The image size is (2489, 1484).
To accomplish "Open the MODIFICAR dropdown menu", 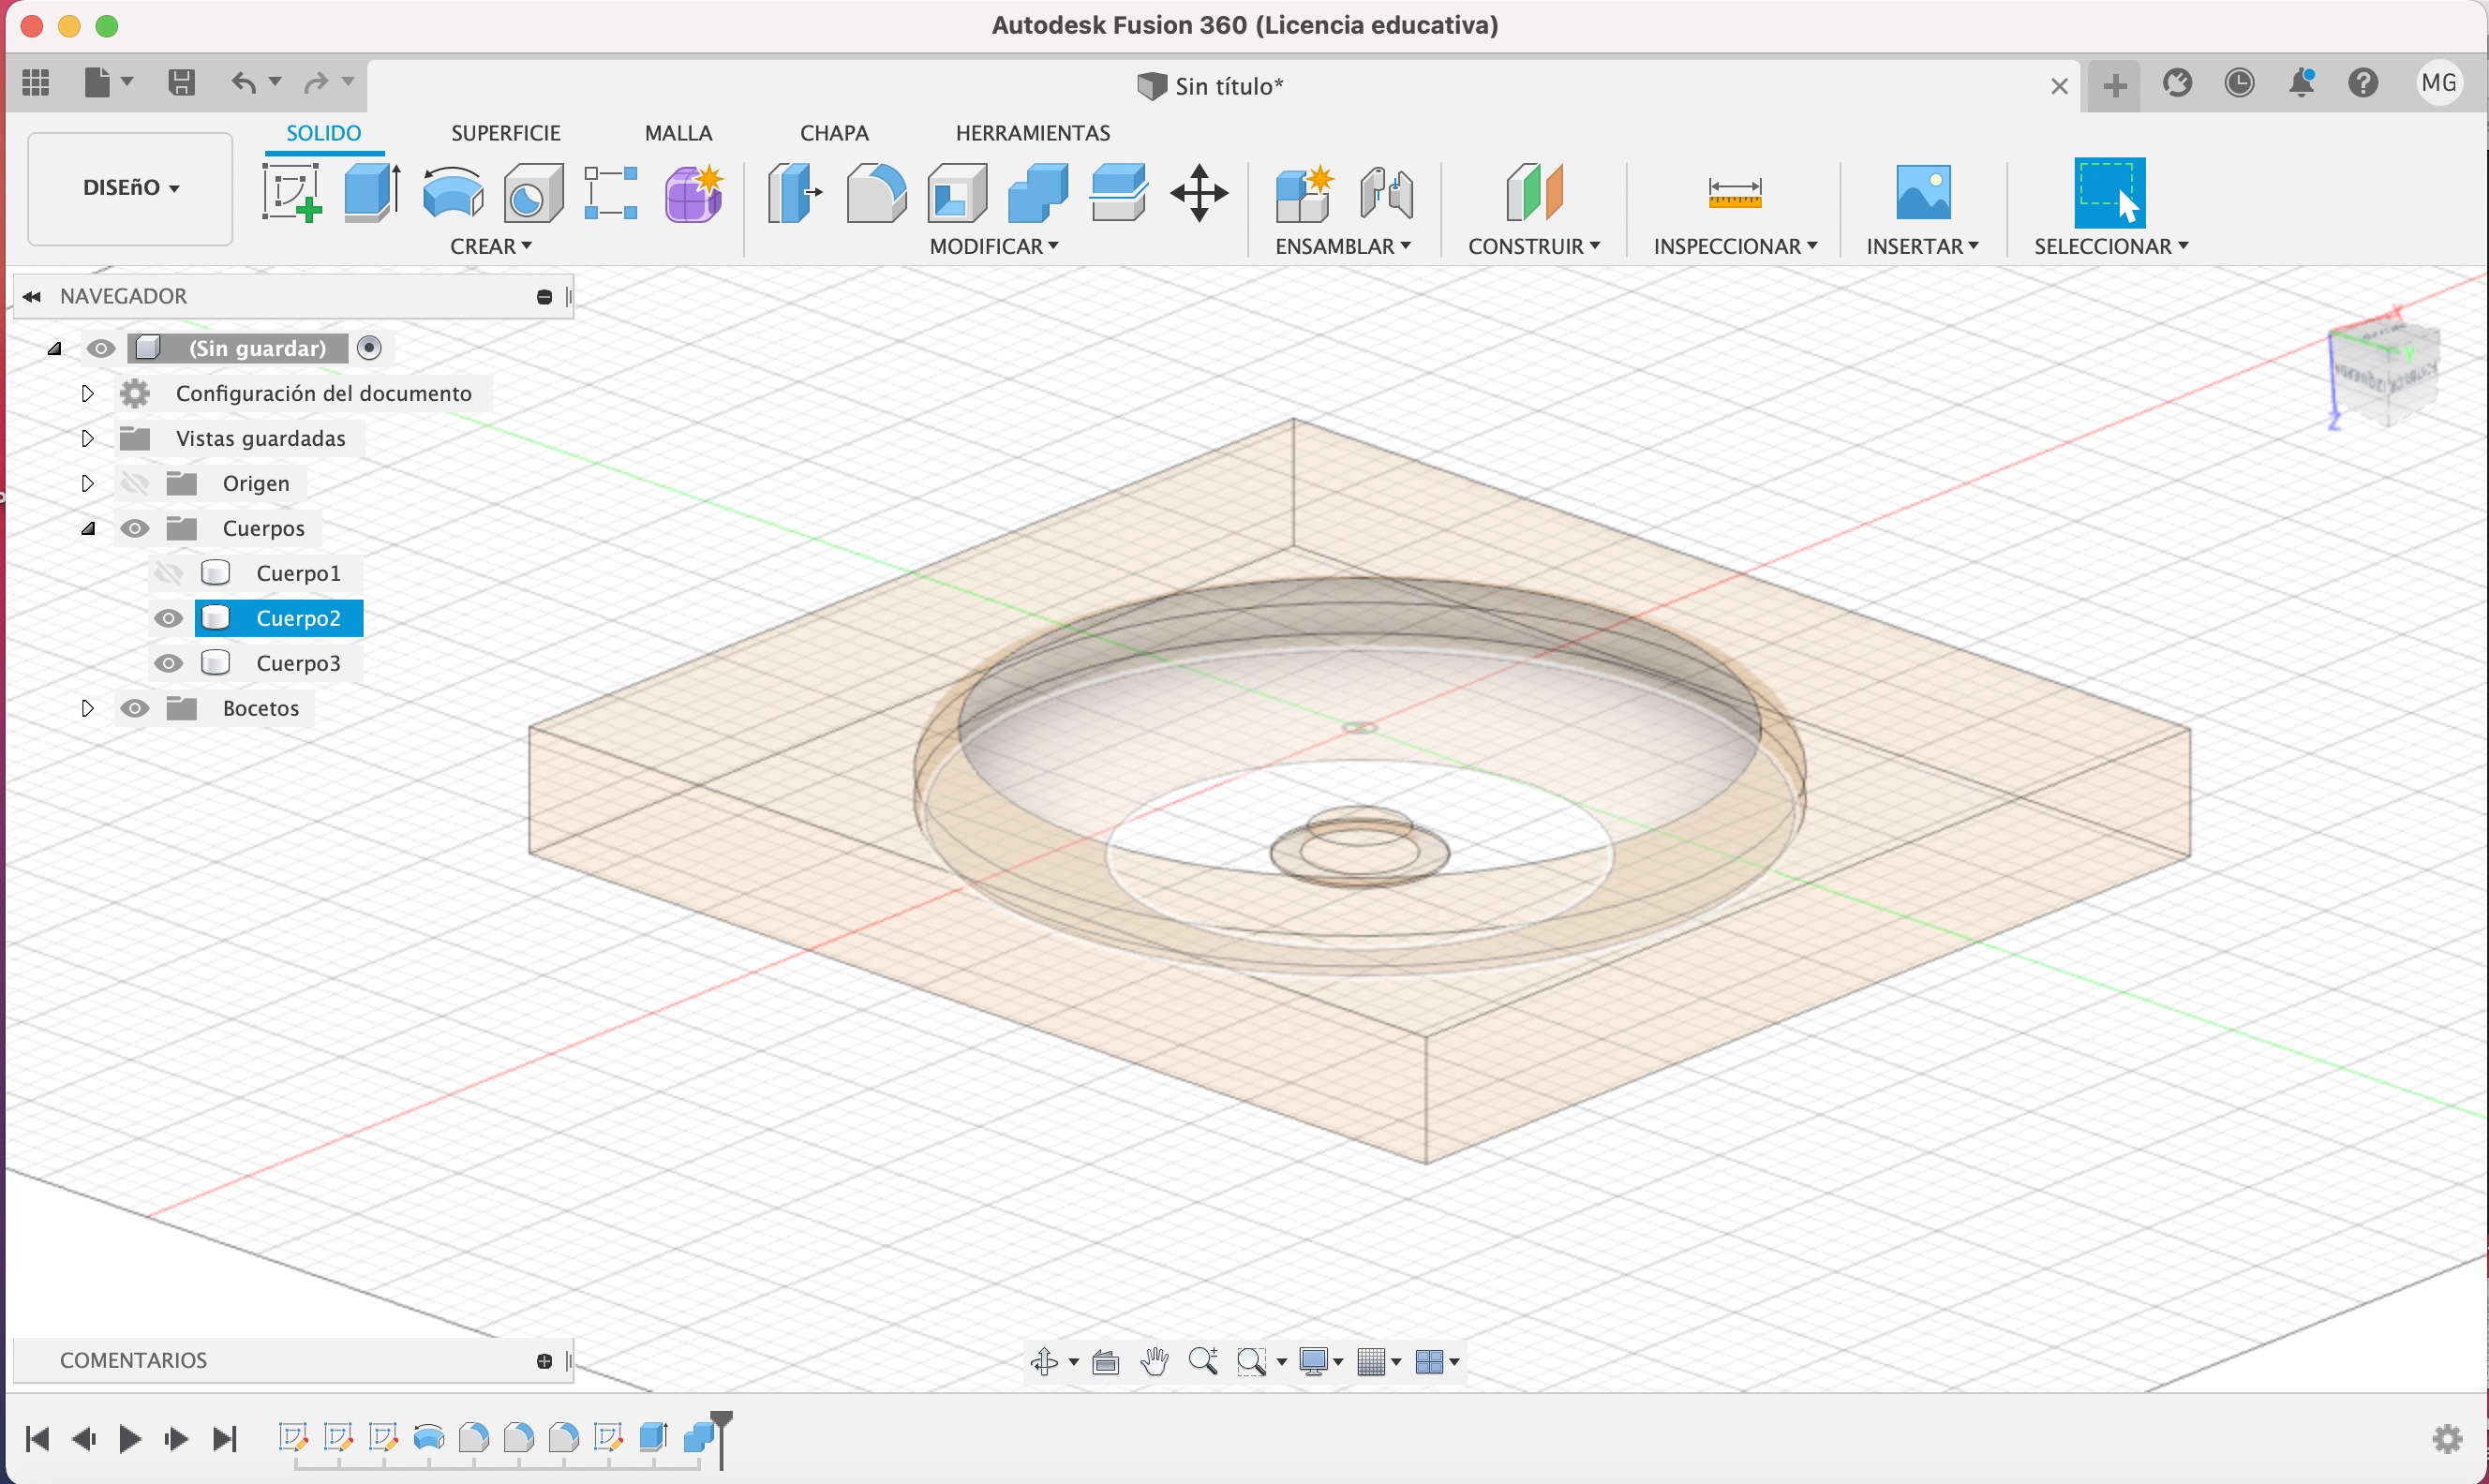I will pyautogui.click(x=994, y=246).
